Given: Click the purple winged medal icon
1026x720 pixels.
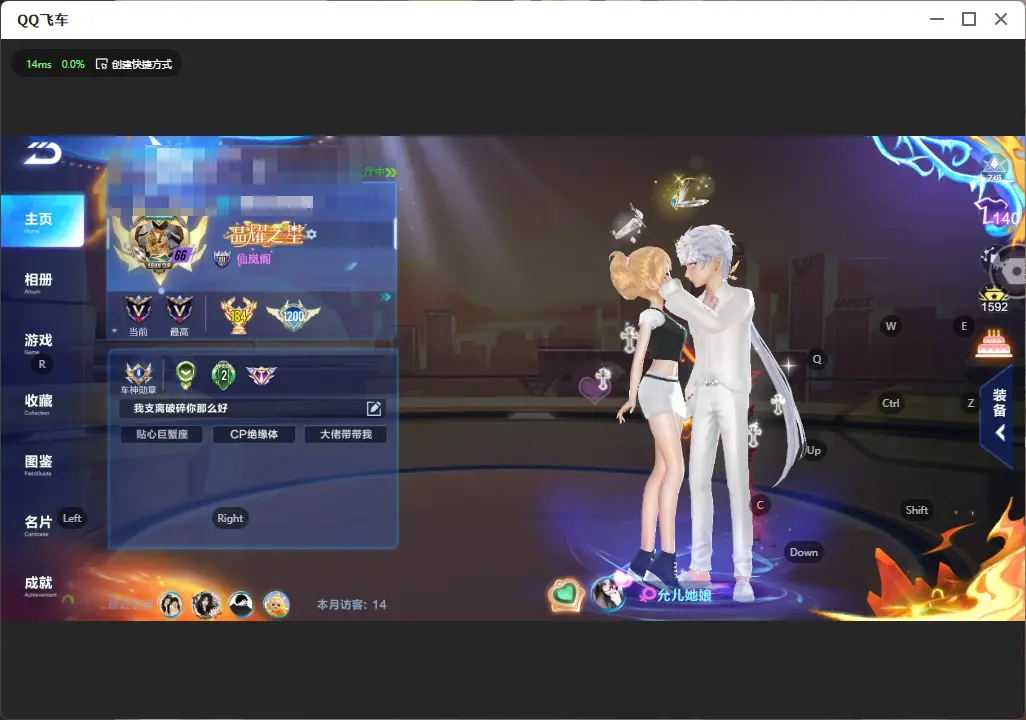Looking at the screenshot, I should (261, 375).
